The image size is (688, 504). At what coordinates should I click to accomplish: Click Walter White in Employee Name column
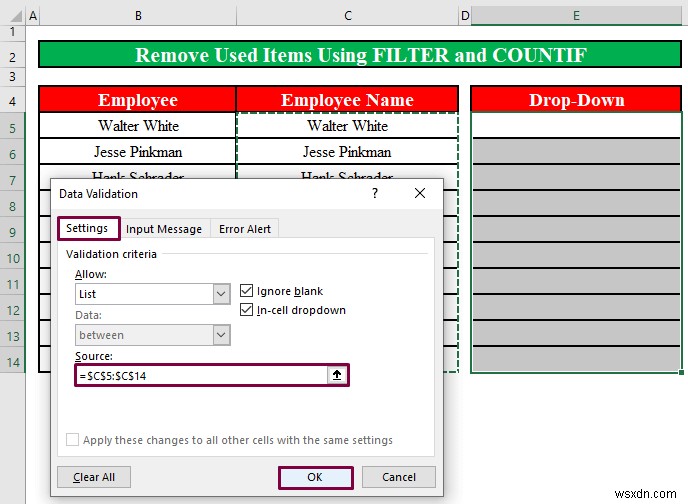click(347, 126)
